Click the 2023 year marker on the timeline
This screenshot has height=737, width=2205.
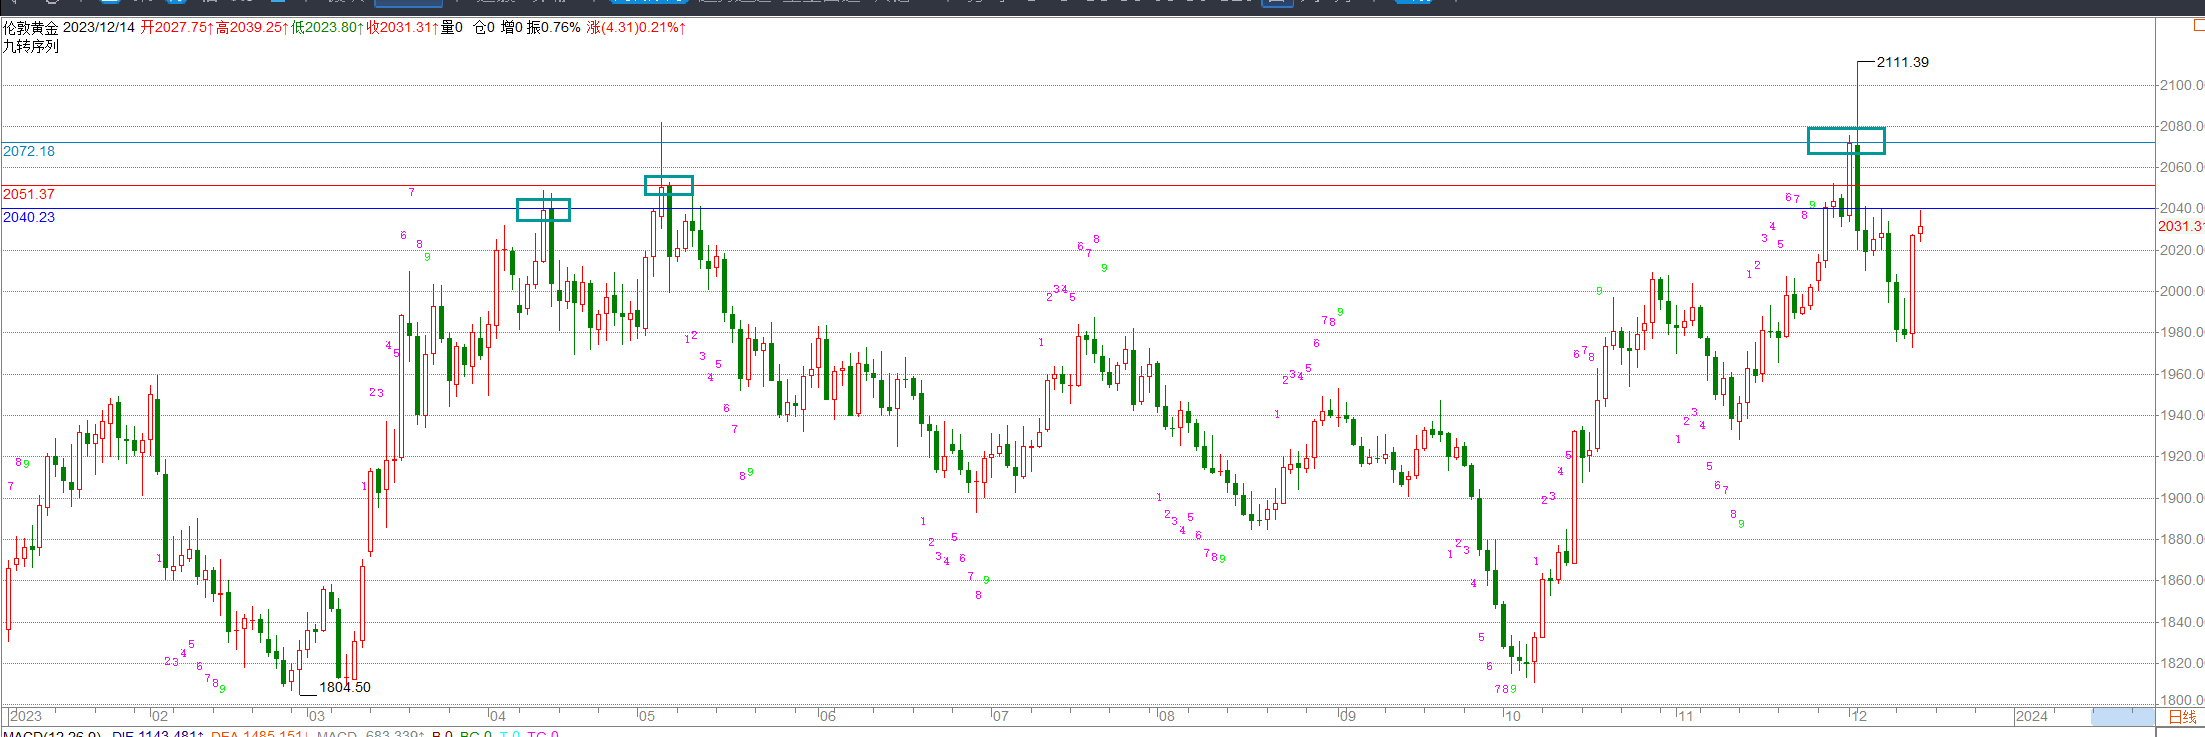coord(26,716)
